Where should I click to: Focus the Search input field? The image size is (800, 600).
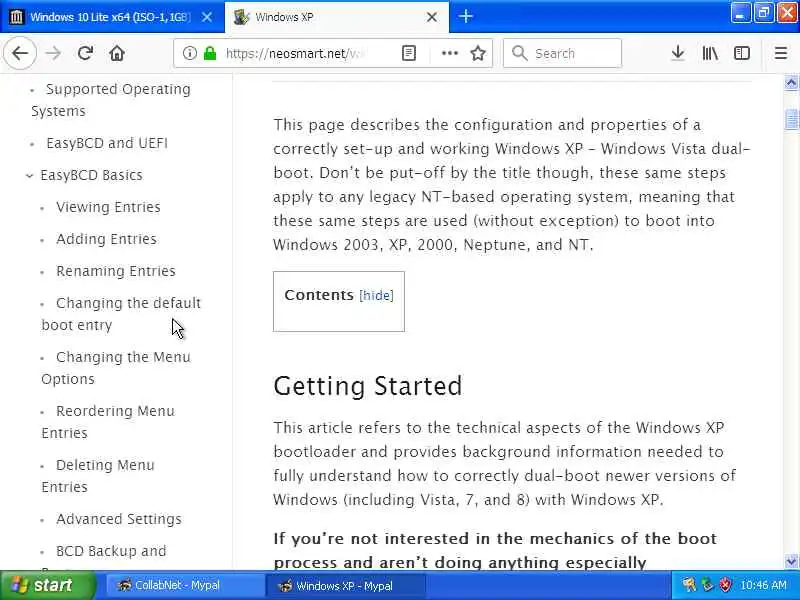[x=562, y=53]
